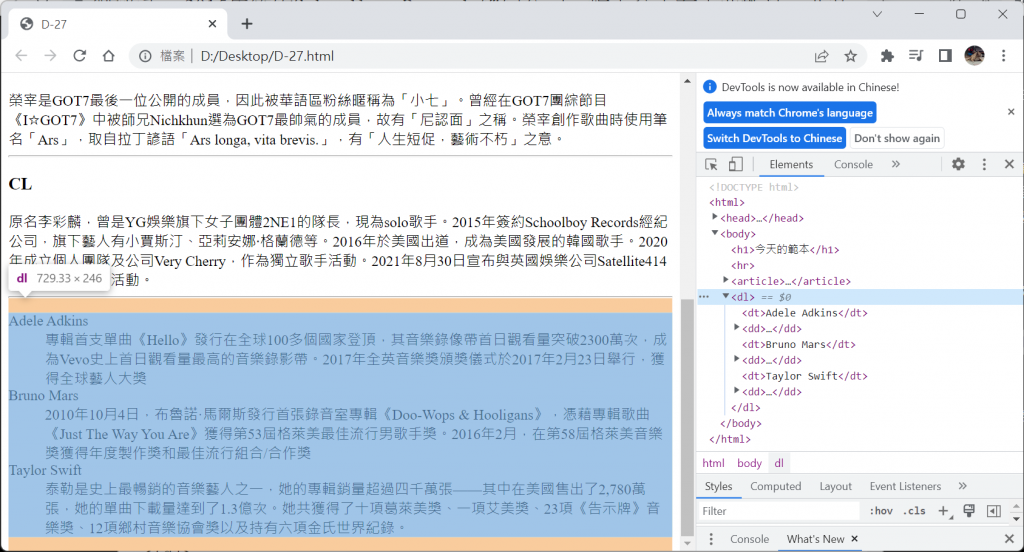Activate the inspect element picker

[x=711, y=165]
